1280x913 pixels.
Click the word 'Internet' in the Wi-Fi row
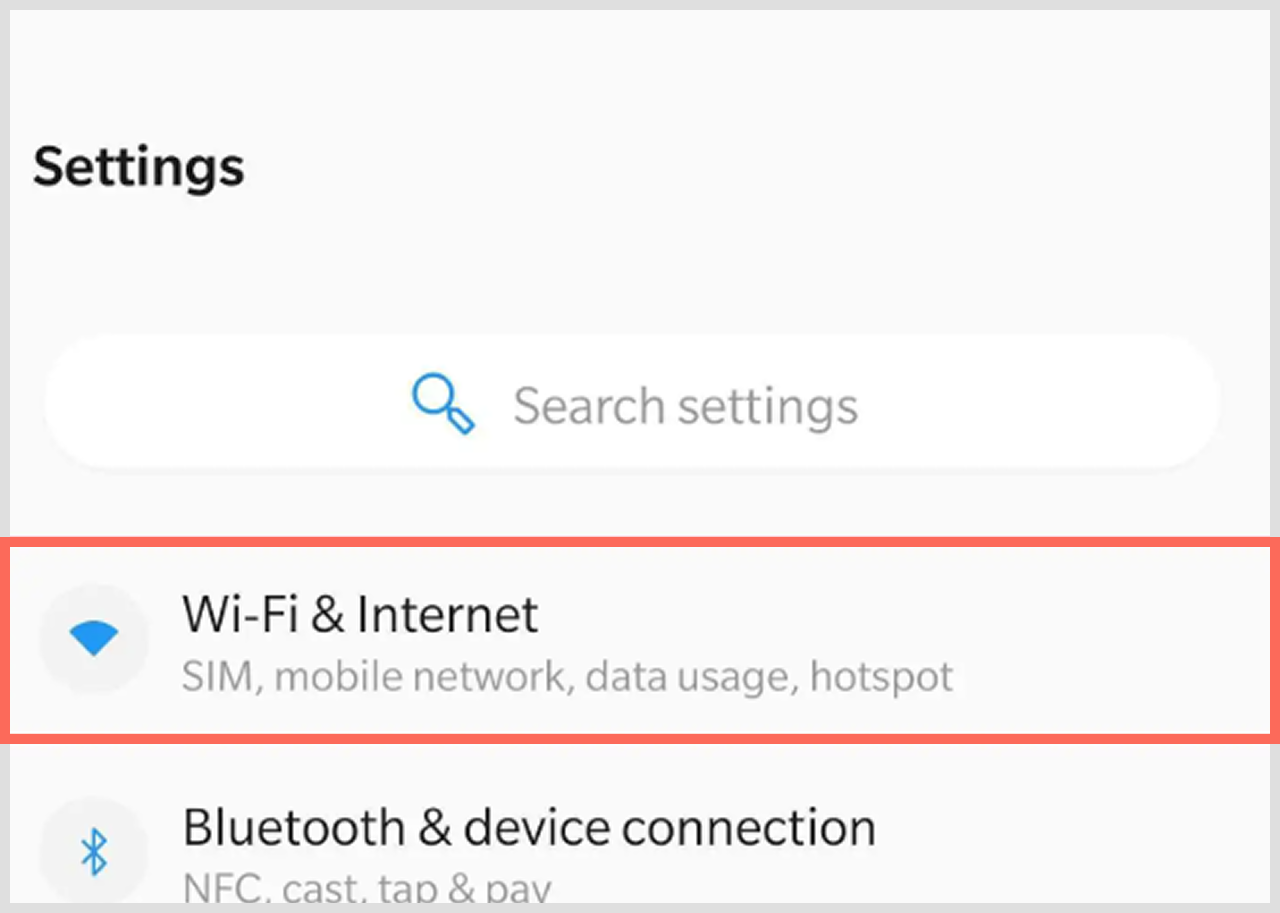(x=448, y=613)
